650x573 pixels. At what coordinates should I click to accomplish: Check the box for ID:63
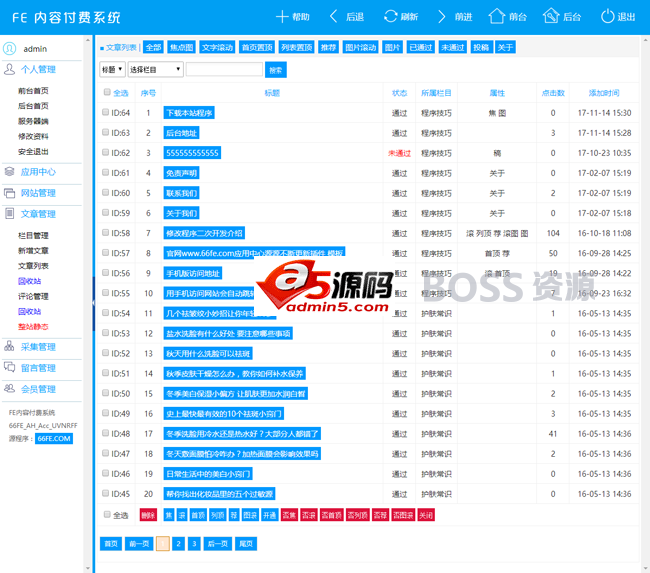point(106,132)
